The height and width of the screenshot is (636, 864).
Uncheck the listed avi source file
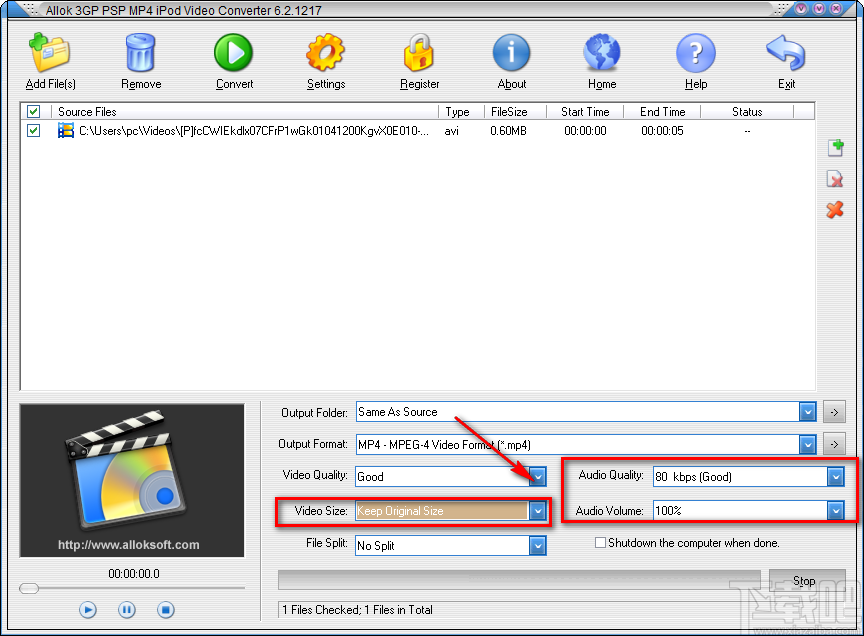[33, 130]
